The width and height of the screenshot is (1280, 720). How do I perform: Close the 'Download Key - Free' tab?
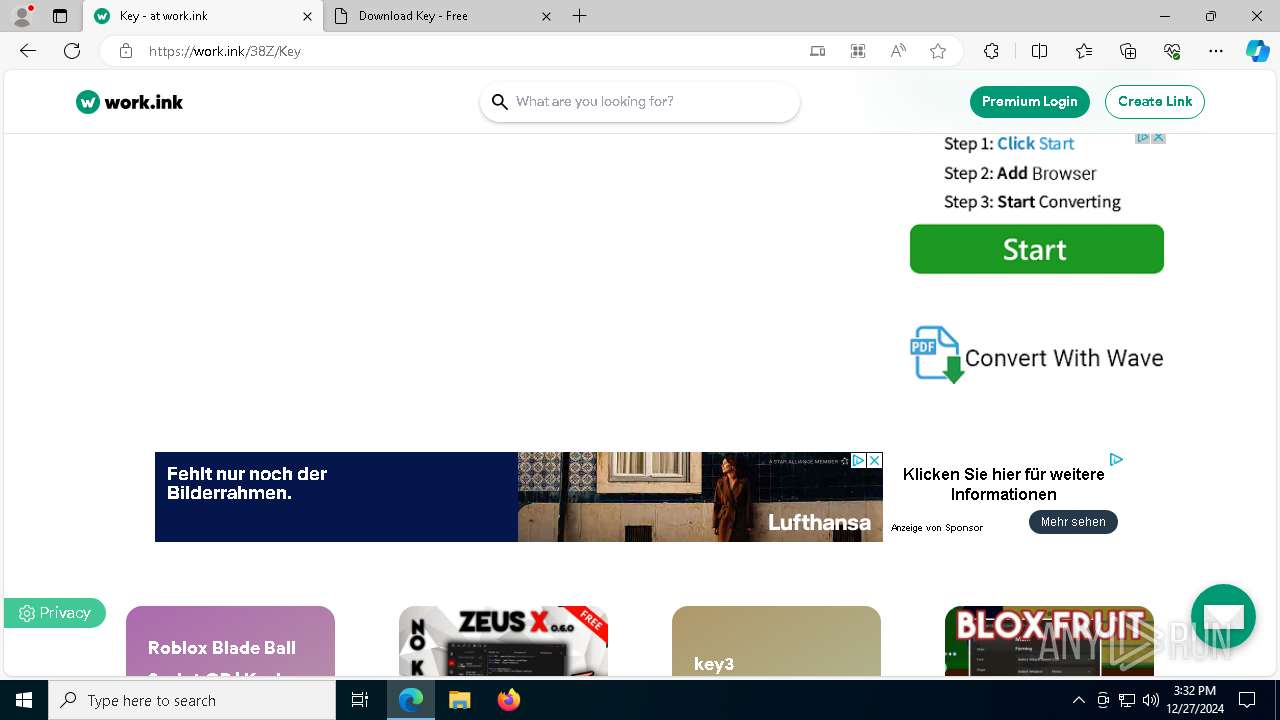(546, 16)
